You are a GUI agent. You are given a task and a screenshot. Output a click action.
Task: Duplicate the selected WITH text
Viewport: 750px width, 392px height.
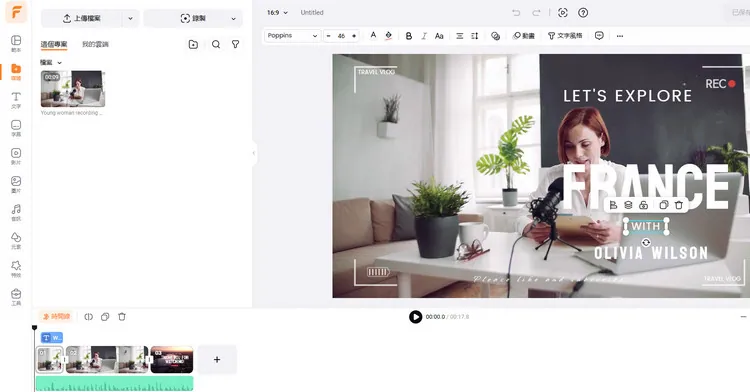(663, 205)
